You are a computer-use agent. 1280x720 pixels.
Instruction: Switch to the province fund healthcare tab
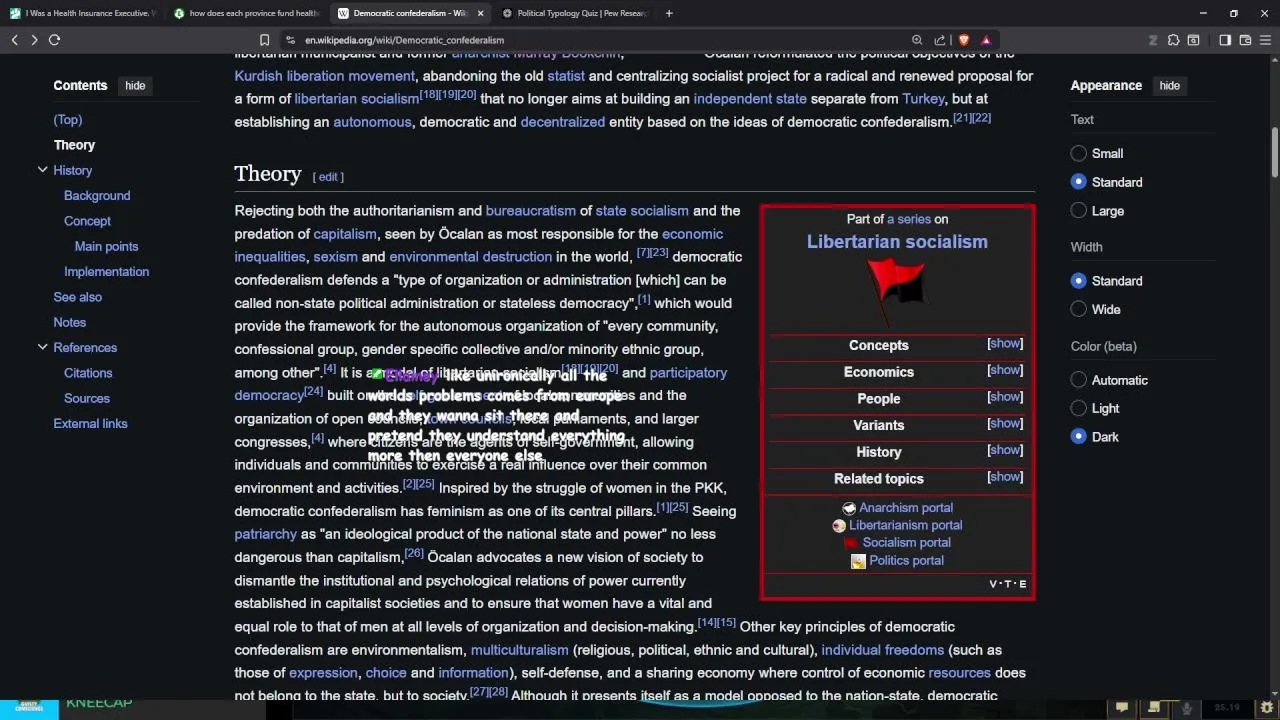click(247, 13)
